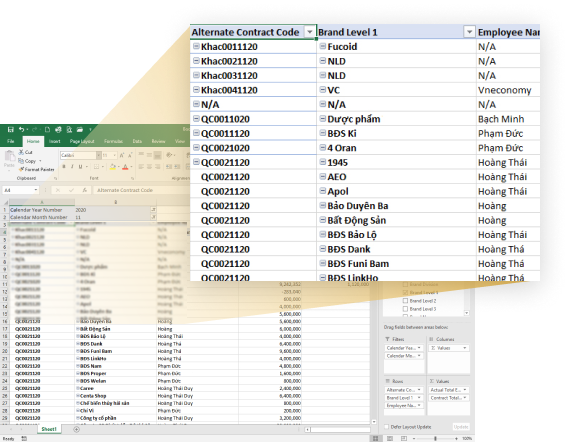Click the Save icon in the quick access toolbar
Screen dimensions: 570x442
point(11,129)
